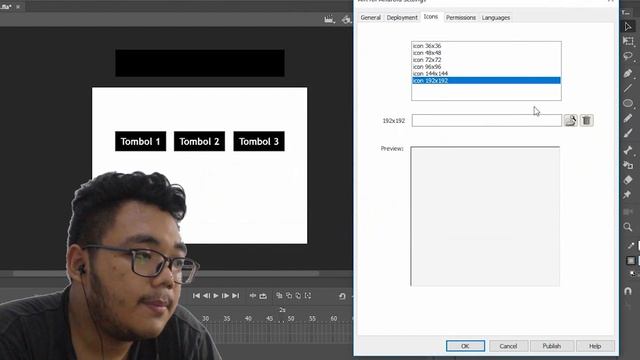The height and width of the screenshot is (360, 640).
Task: Switch to the Deployment tab
Action: click(x=402, y=18)
